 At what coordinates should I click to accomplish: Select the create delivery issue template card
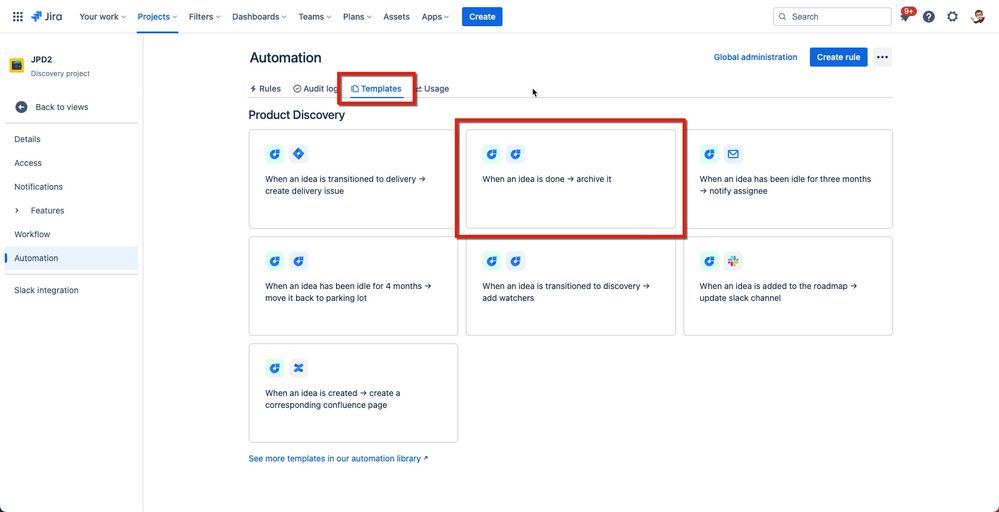pyautogui.click(x=353, y=179)
